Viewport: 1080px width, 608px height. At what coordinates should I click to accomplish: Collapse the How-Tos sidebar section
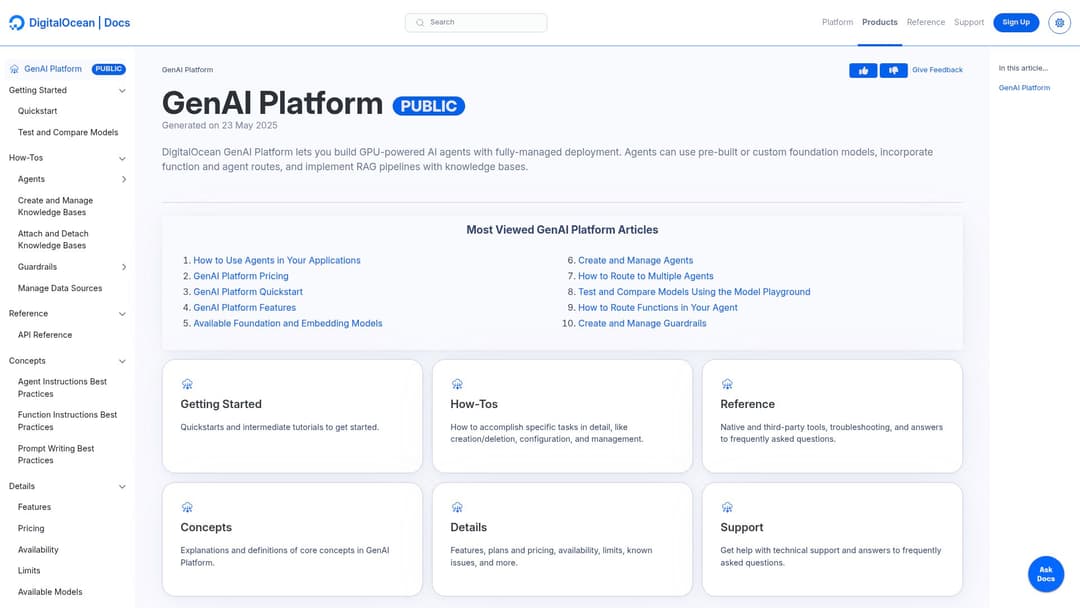tap(122, 158)
